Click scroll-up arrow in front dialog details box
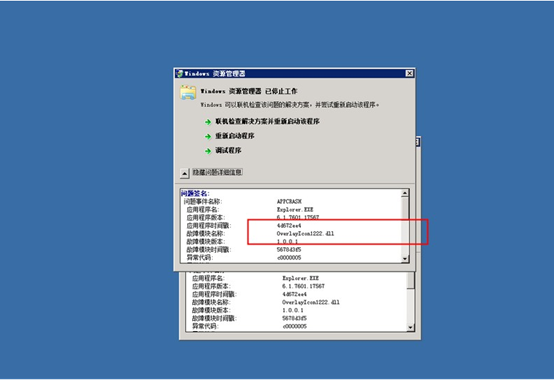The height and width of the screenshot is (380, 554). point(405,193)
